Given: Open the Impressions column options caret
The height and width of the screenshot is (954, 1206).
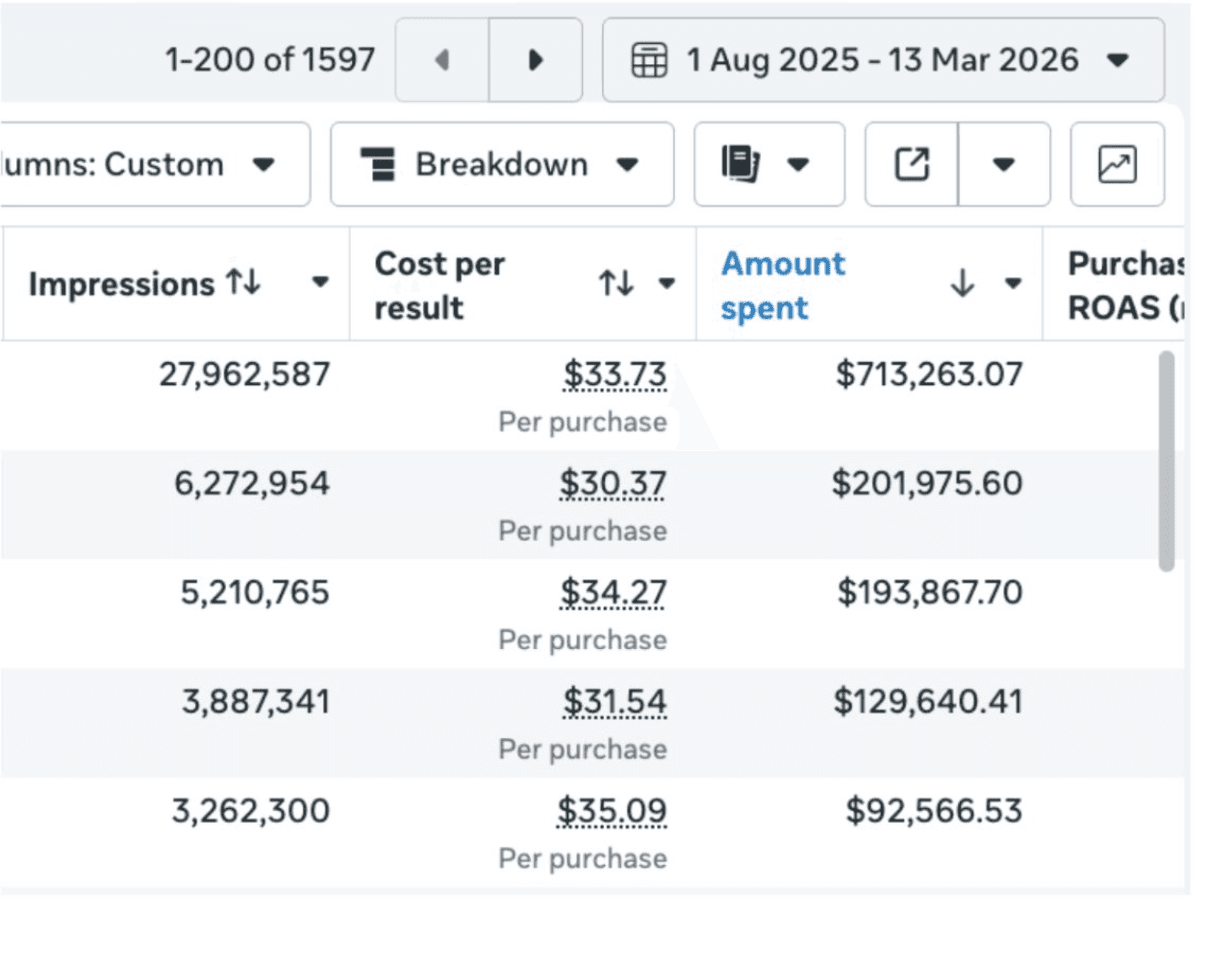Looking at the screenshot, I should 320,284.
